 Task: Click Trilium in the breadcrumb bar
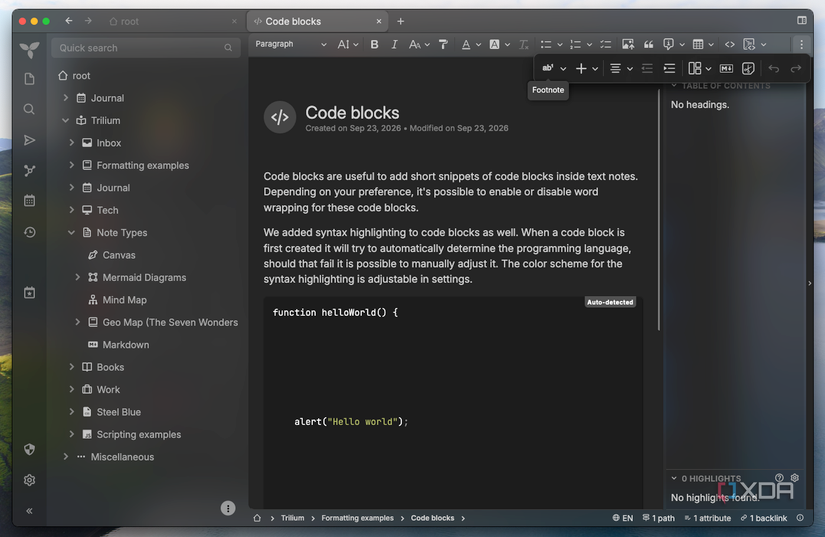coord(293,518)
